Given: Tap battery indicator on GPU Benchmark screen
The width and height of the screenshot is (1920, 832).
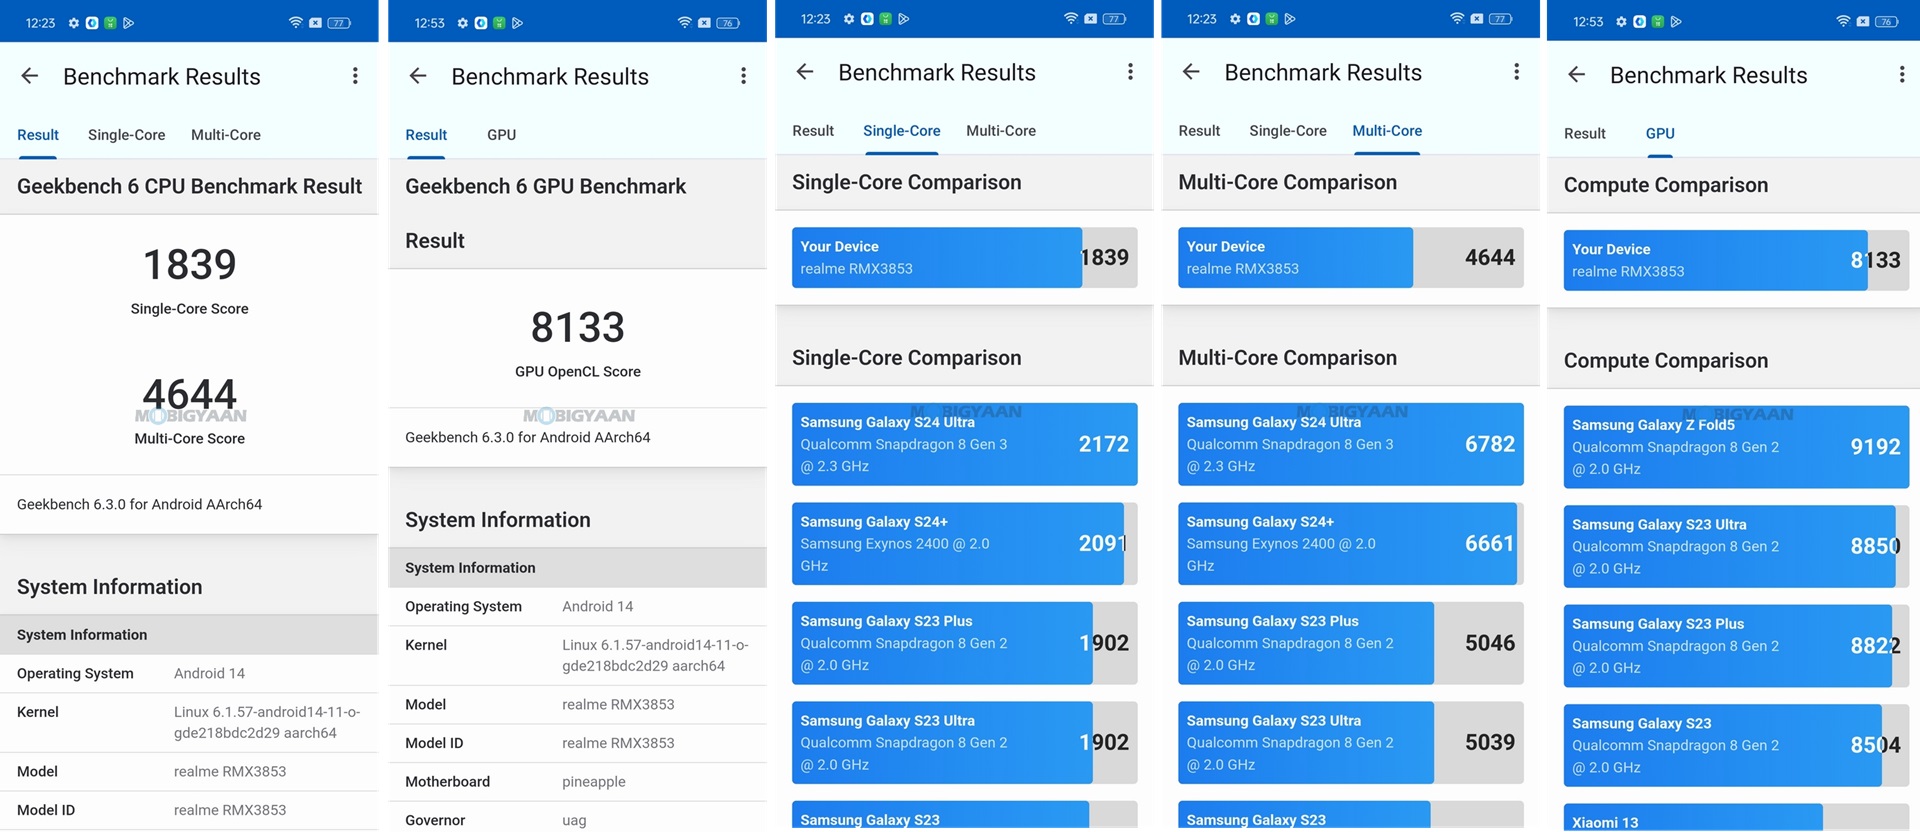Looking at the screenshot, I should 728,22.
